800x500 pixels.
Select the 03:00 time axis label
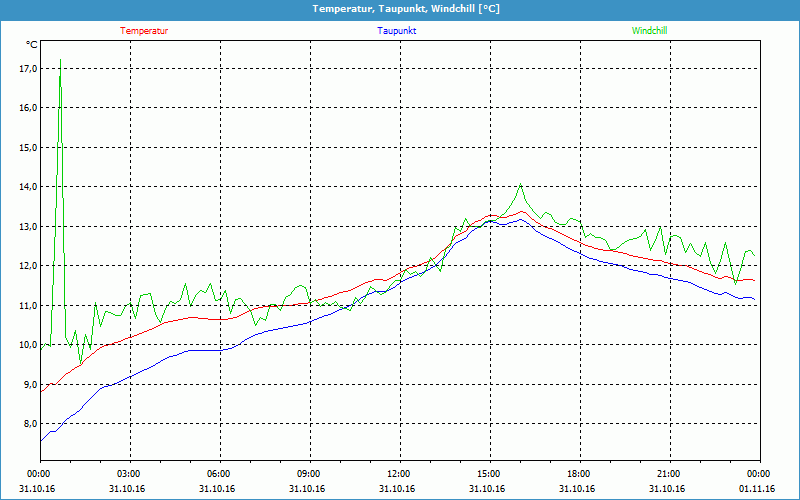coord(129,474)
